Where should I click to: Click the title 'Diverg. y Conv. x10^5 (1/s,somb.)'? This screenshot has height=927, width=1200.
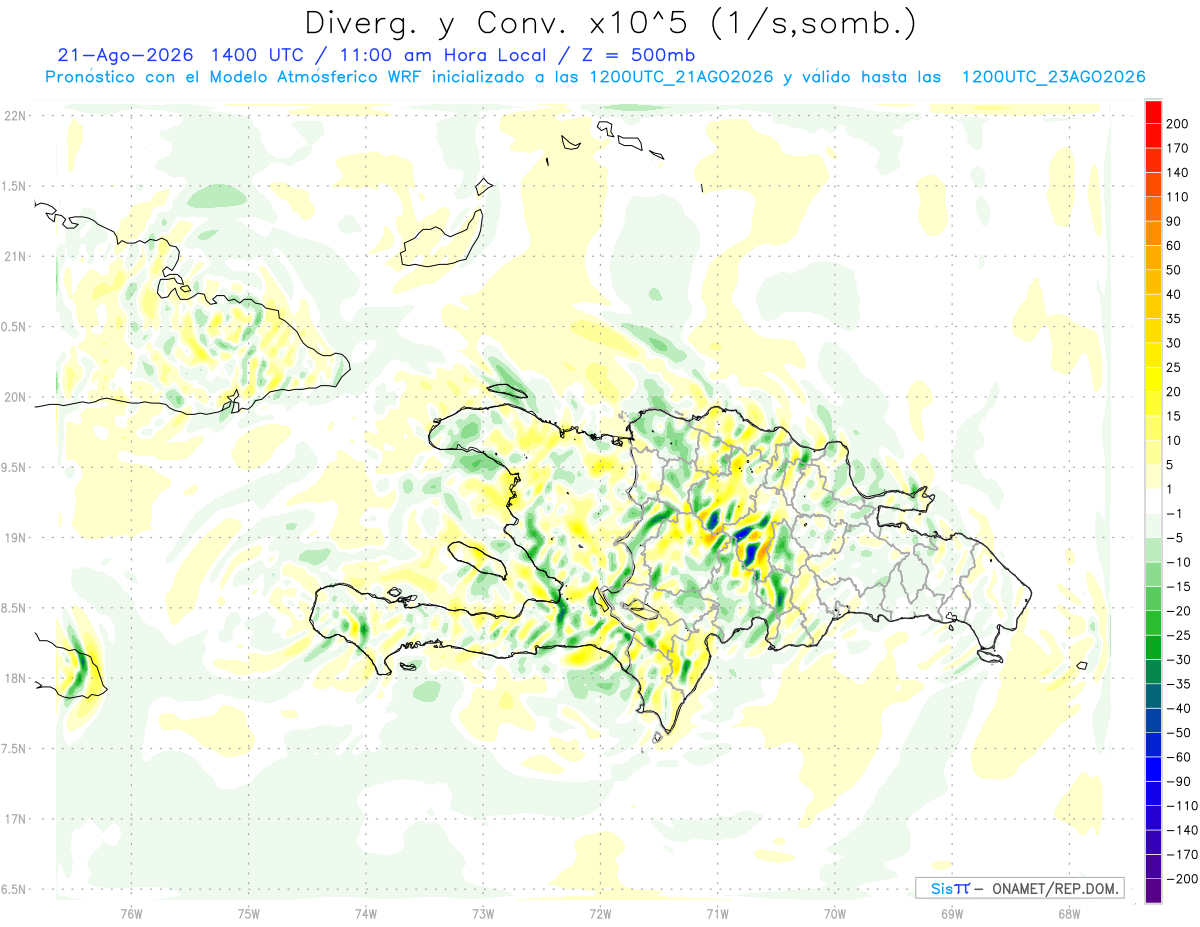click(610, 23)
